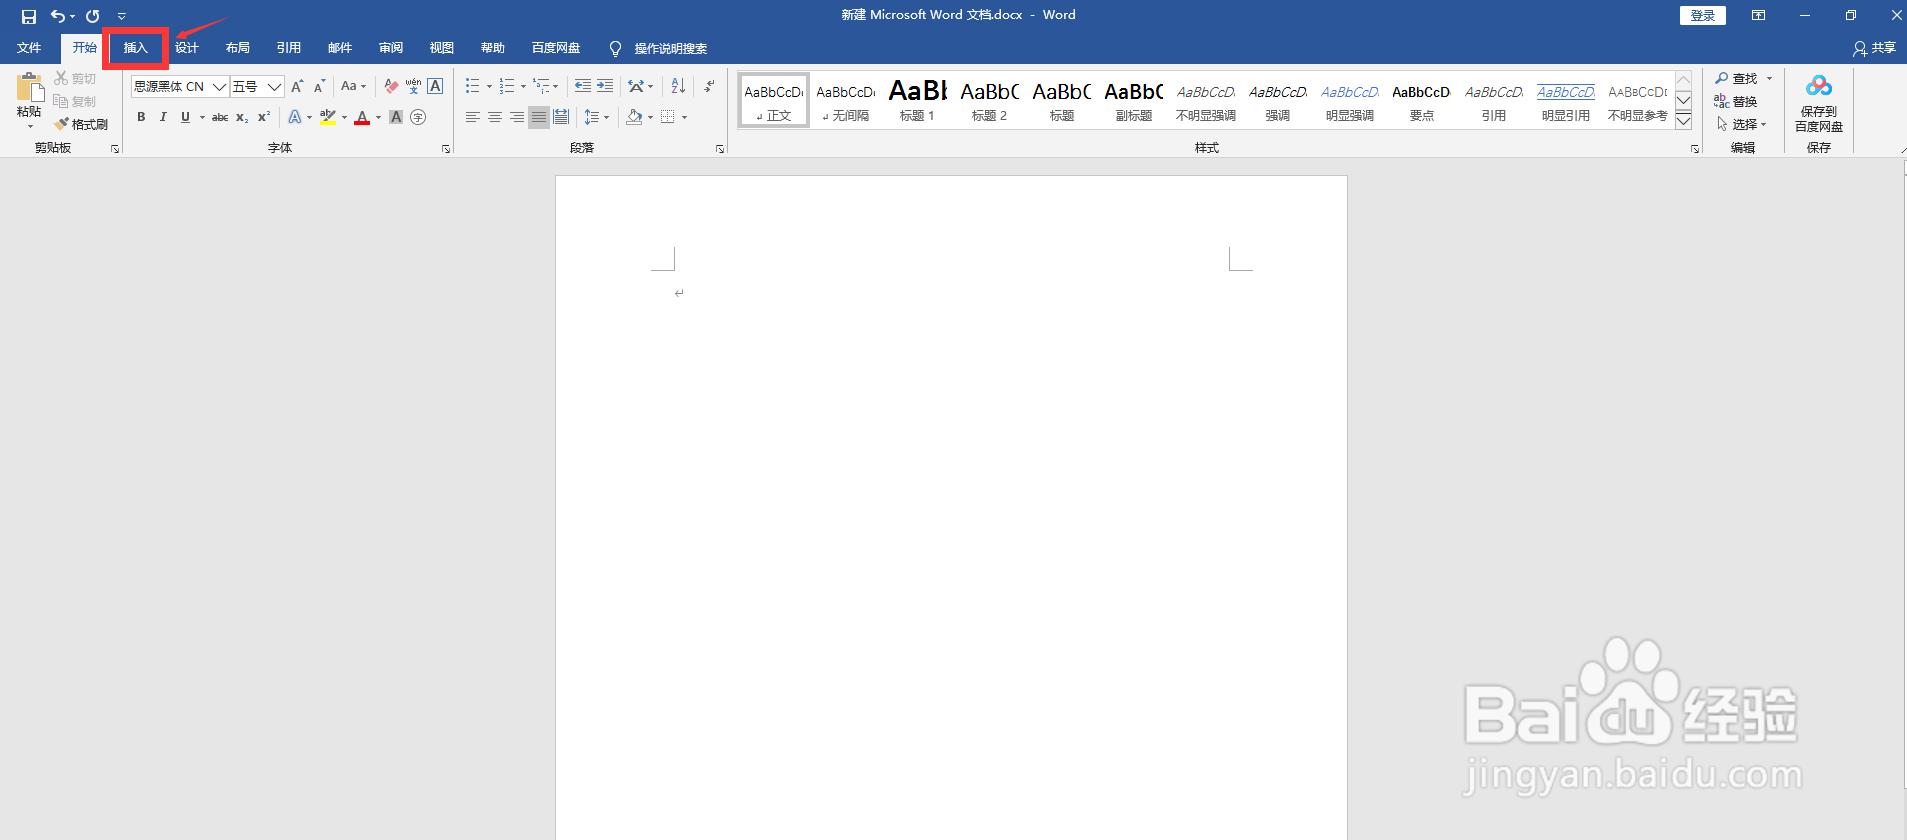The height and width of the screenshot is (840, 1907).
Task: Select the Format Painter (格式刷)
Action: [81, 124]
